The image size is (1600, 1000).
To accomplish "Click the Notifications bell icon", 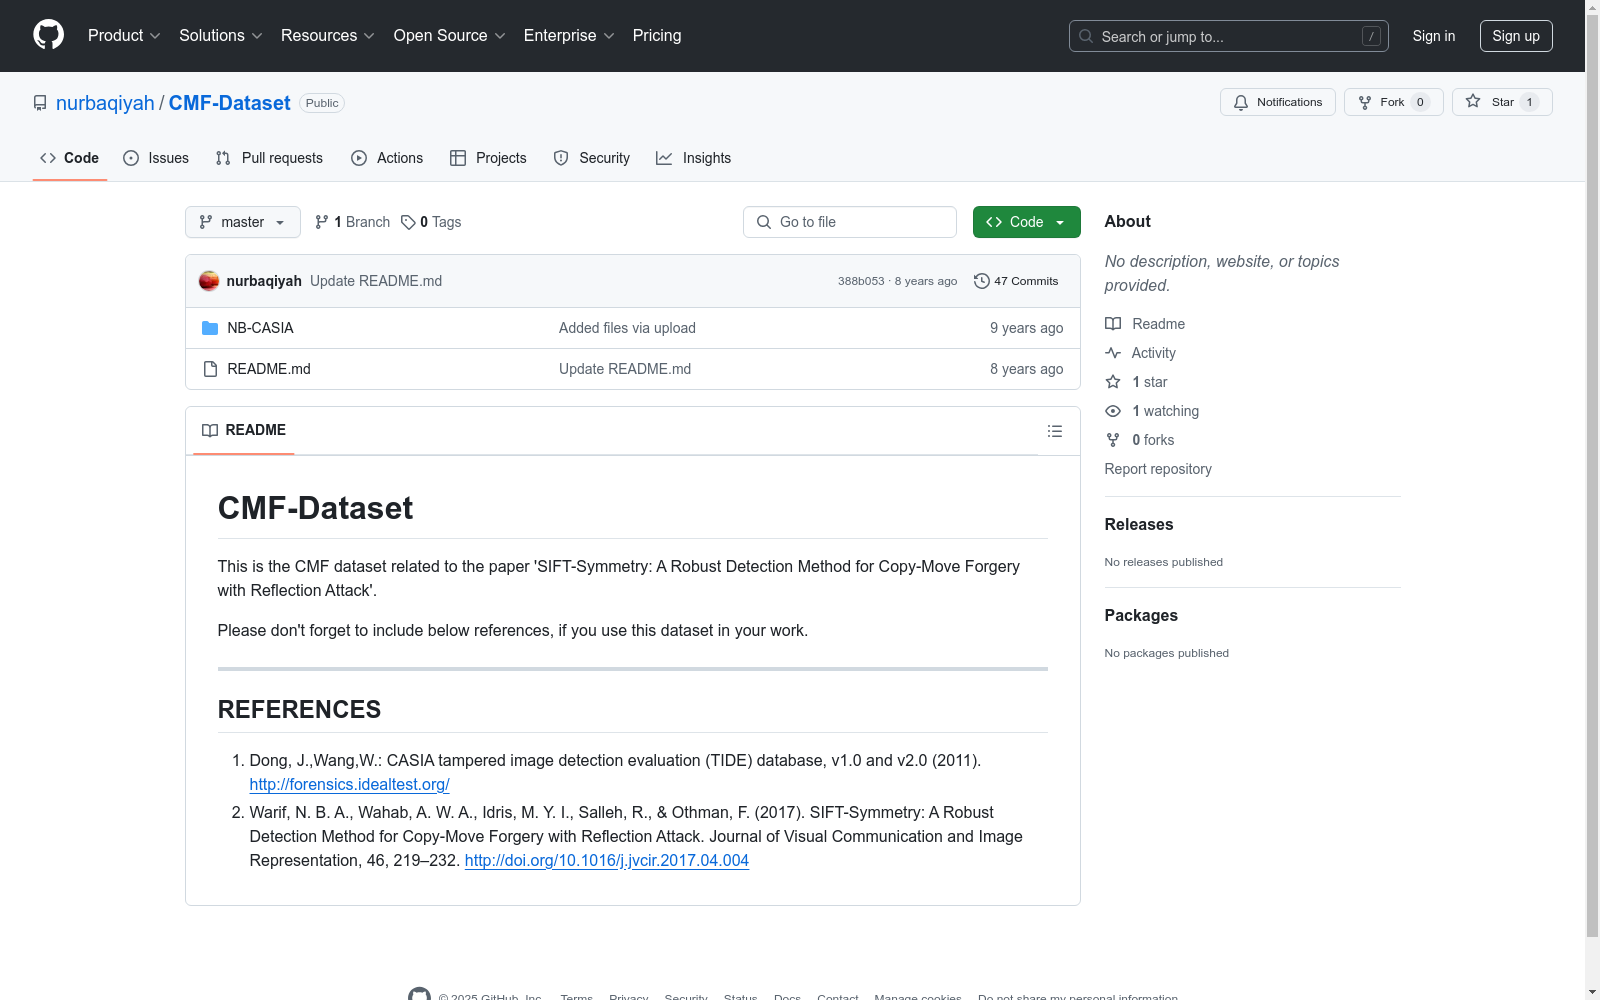I will 1241,102.
